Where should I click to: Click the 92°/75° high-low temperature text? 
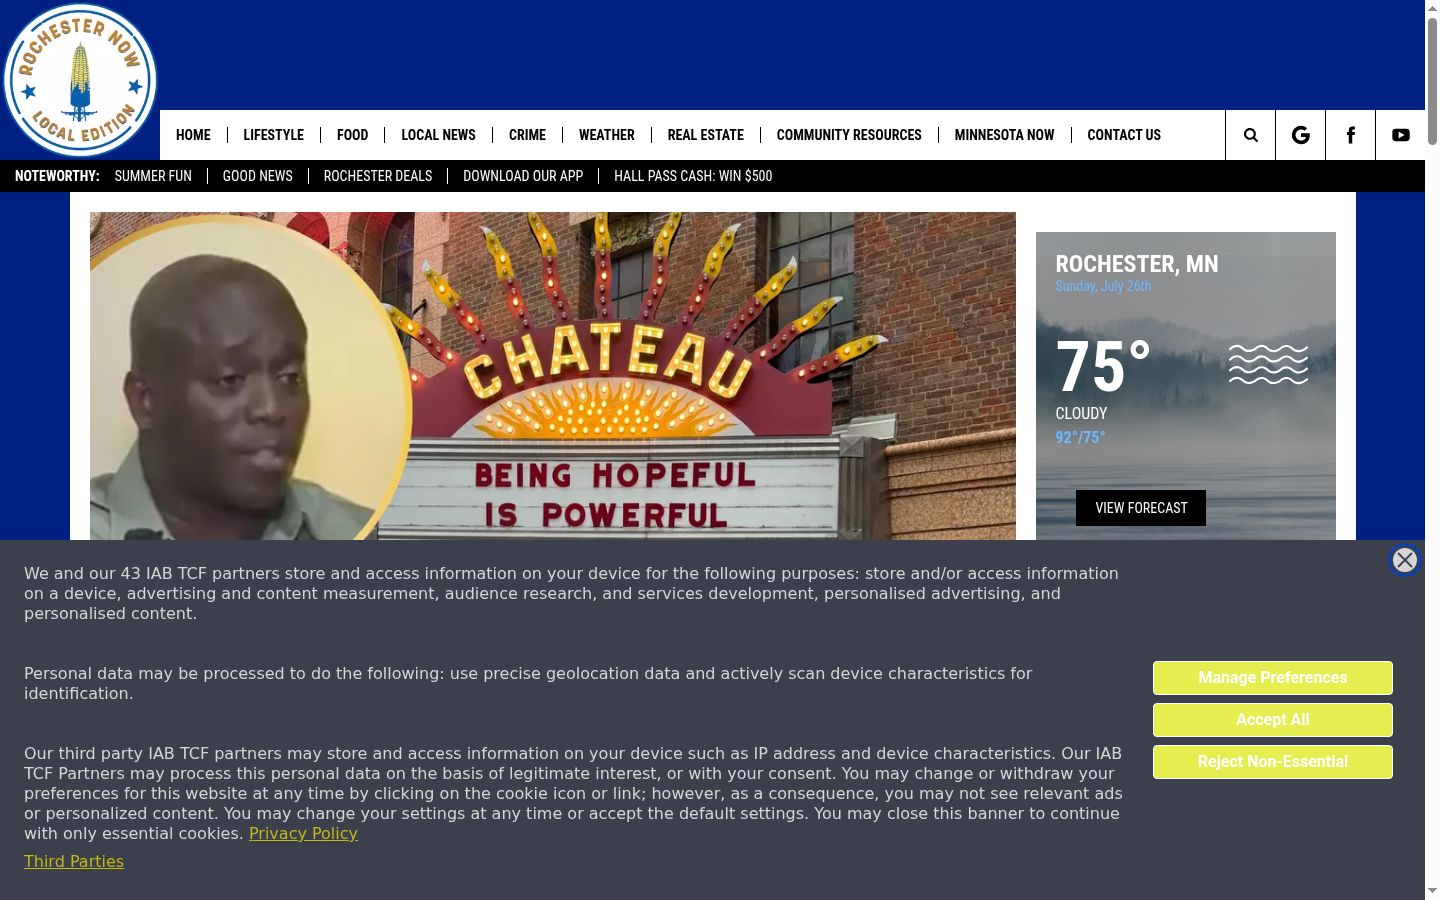pyautogui.click(x=1080, y=437)
